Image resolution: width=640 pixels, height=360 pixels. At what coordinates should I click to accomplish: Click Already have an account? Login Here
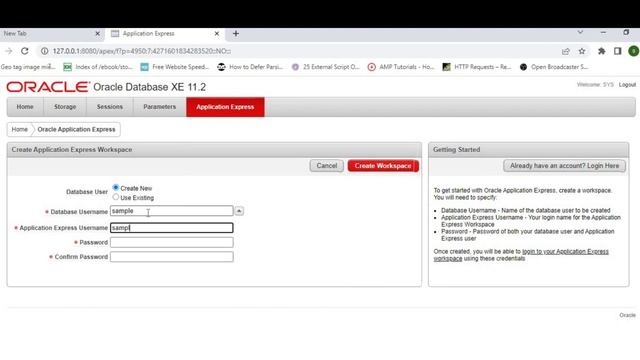click(564, 166)
